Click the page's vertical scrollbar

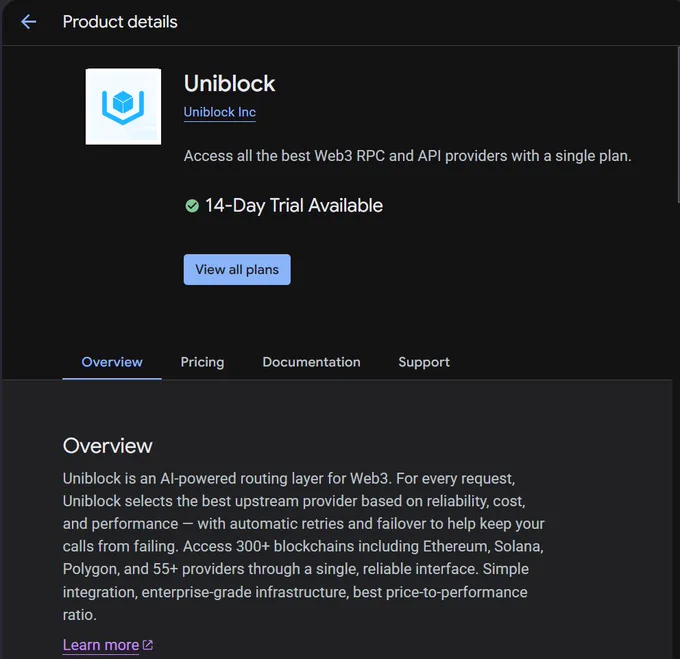pyautogui.click(x=677, y=124)
